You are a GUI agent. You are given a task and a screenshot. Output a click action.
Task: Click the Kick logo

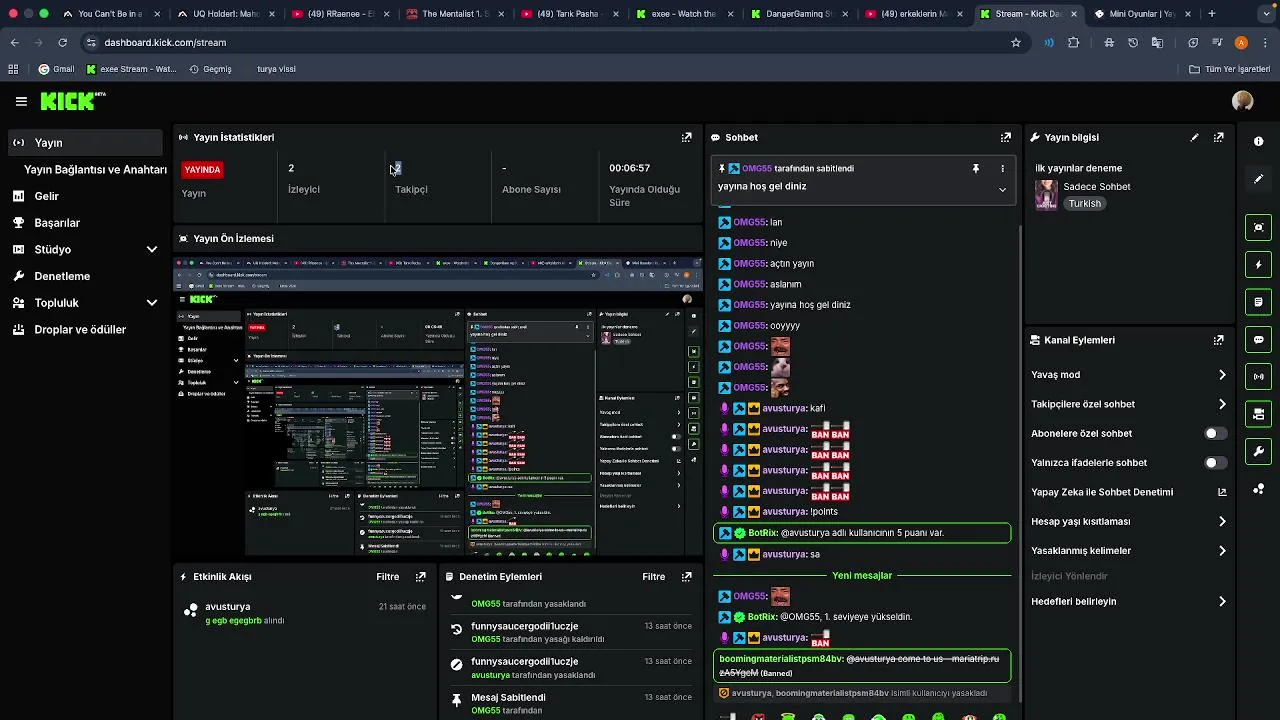pos(72,101)
